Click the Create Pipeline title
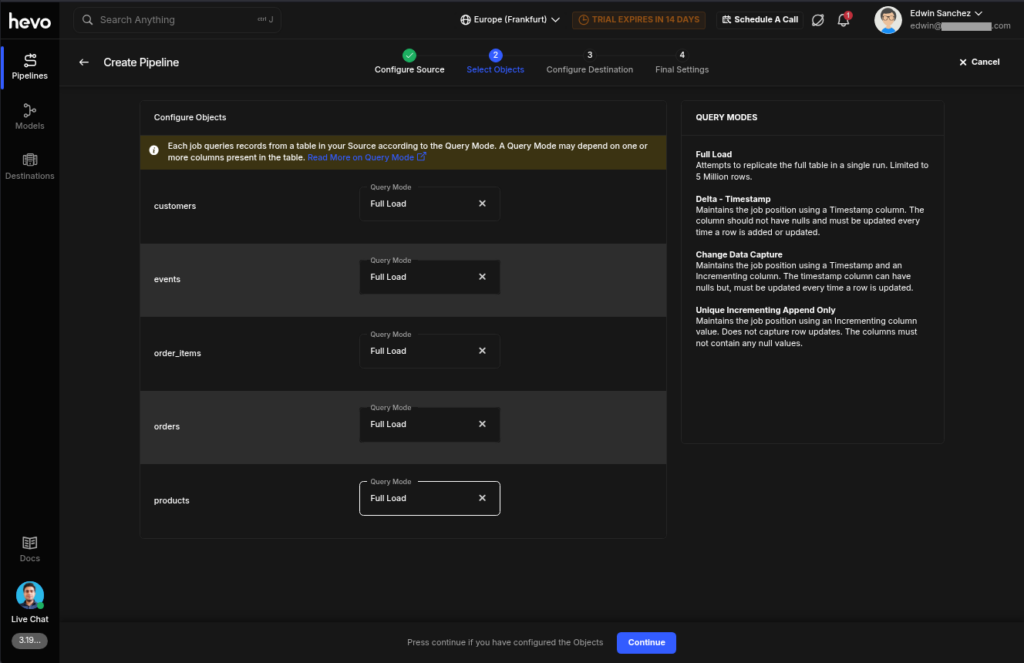The width and height of the screenshot is (1024, 663). click(141, 62)
